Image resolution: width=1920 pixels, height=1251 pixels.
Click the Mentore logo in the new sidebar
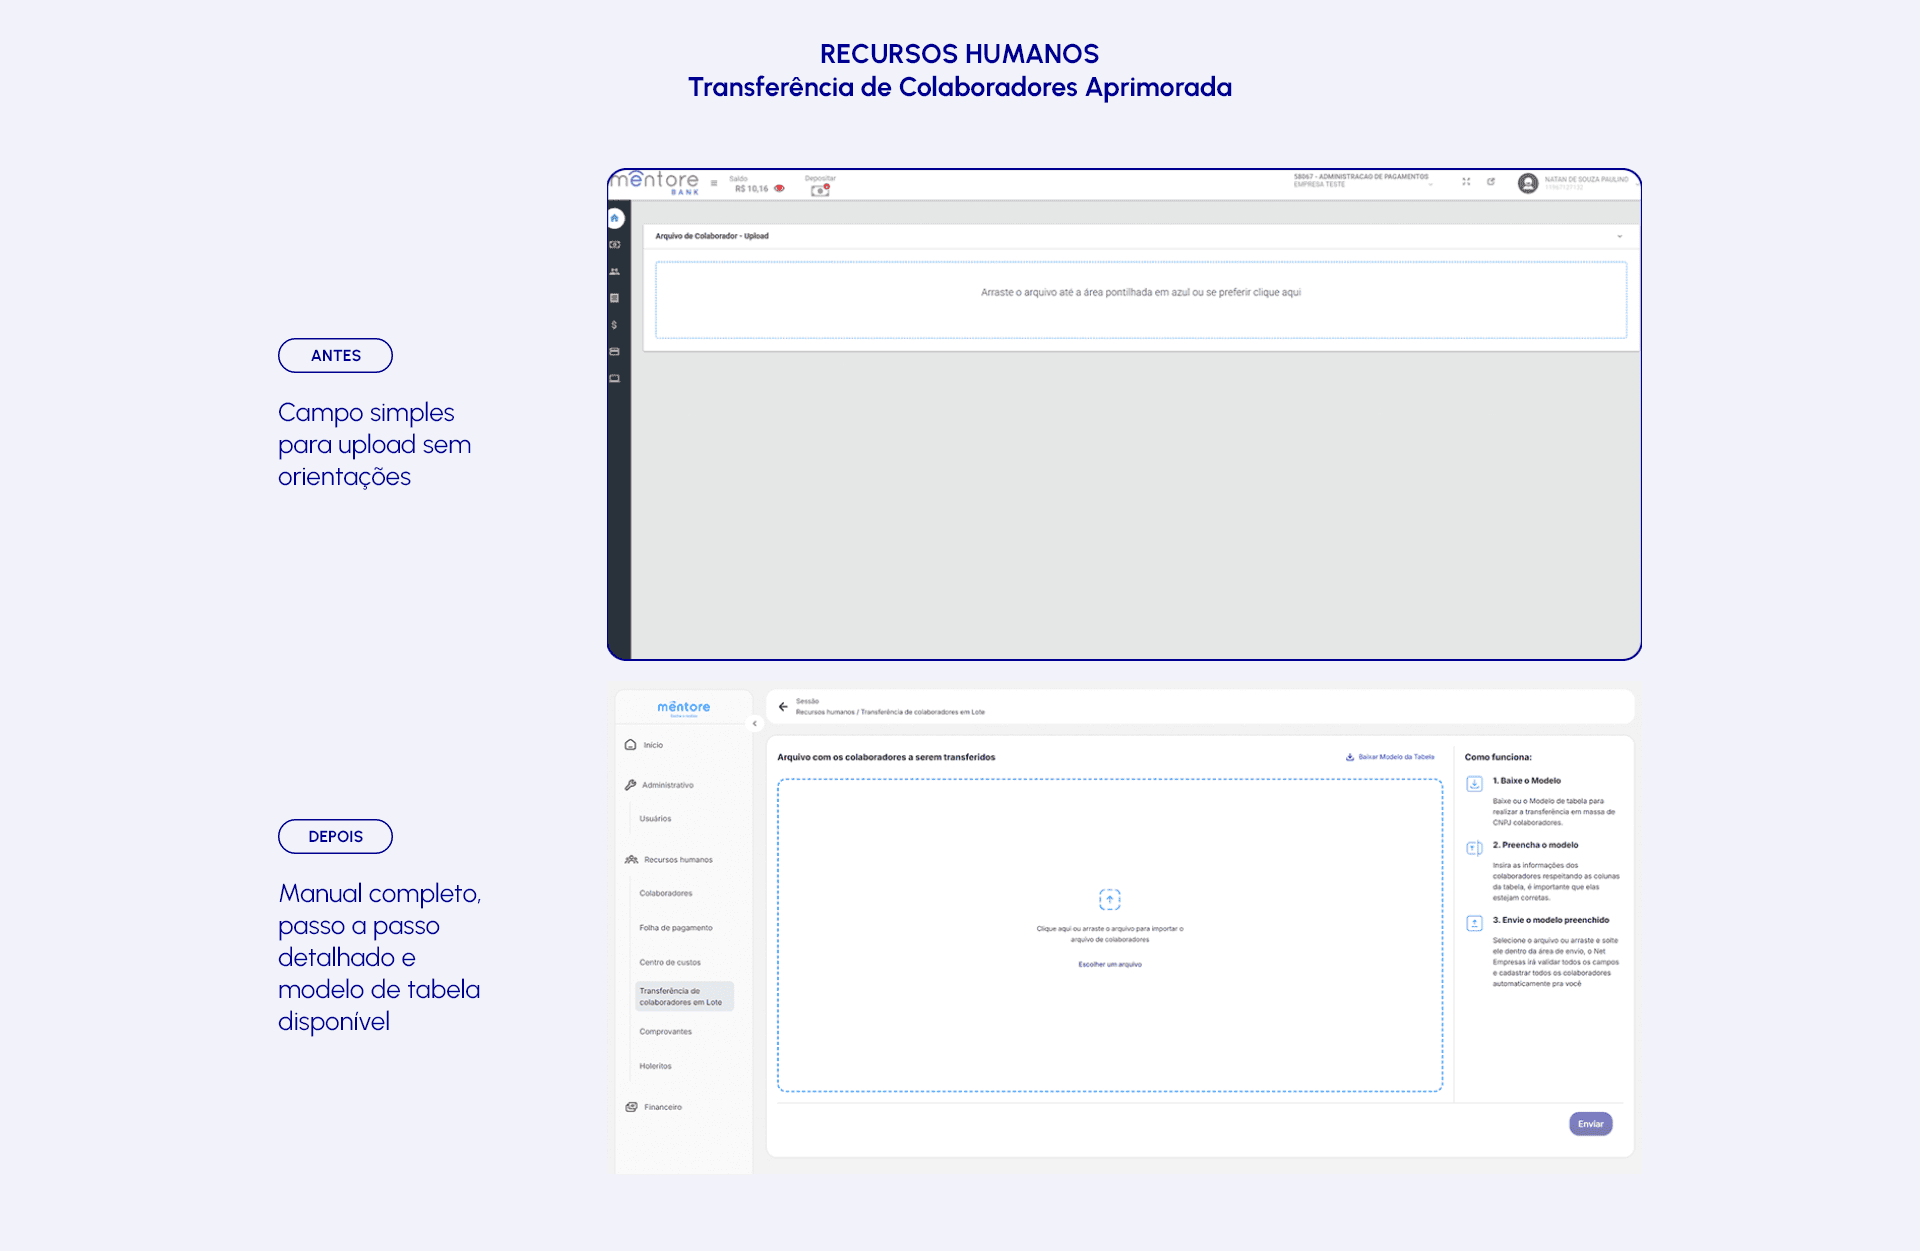tap(684, 708)
